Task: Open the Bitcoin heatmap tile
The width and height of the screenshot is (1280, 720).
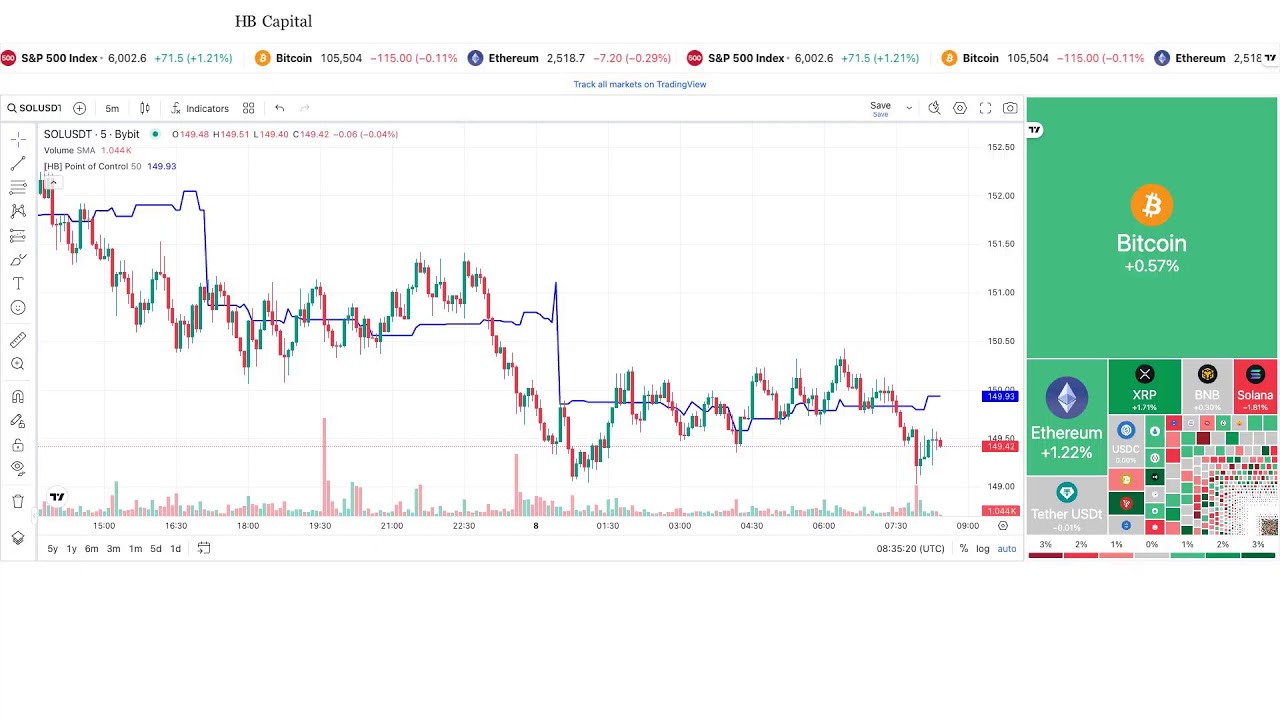Action: [x=1152, y=228]
